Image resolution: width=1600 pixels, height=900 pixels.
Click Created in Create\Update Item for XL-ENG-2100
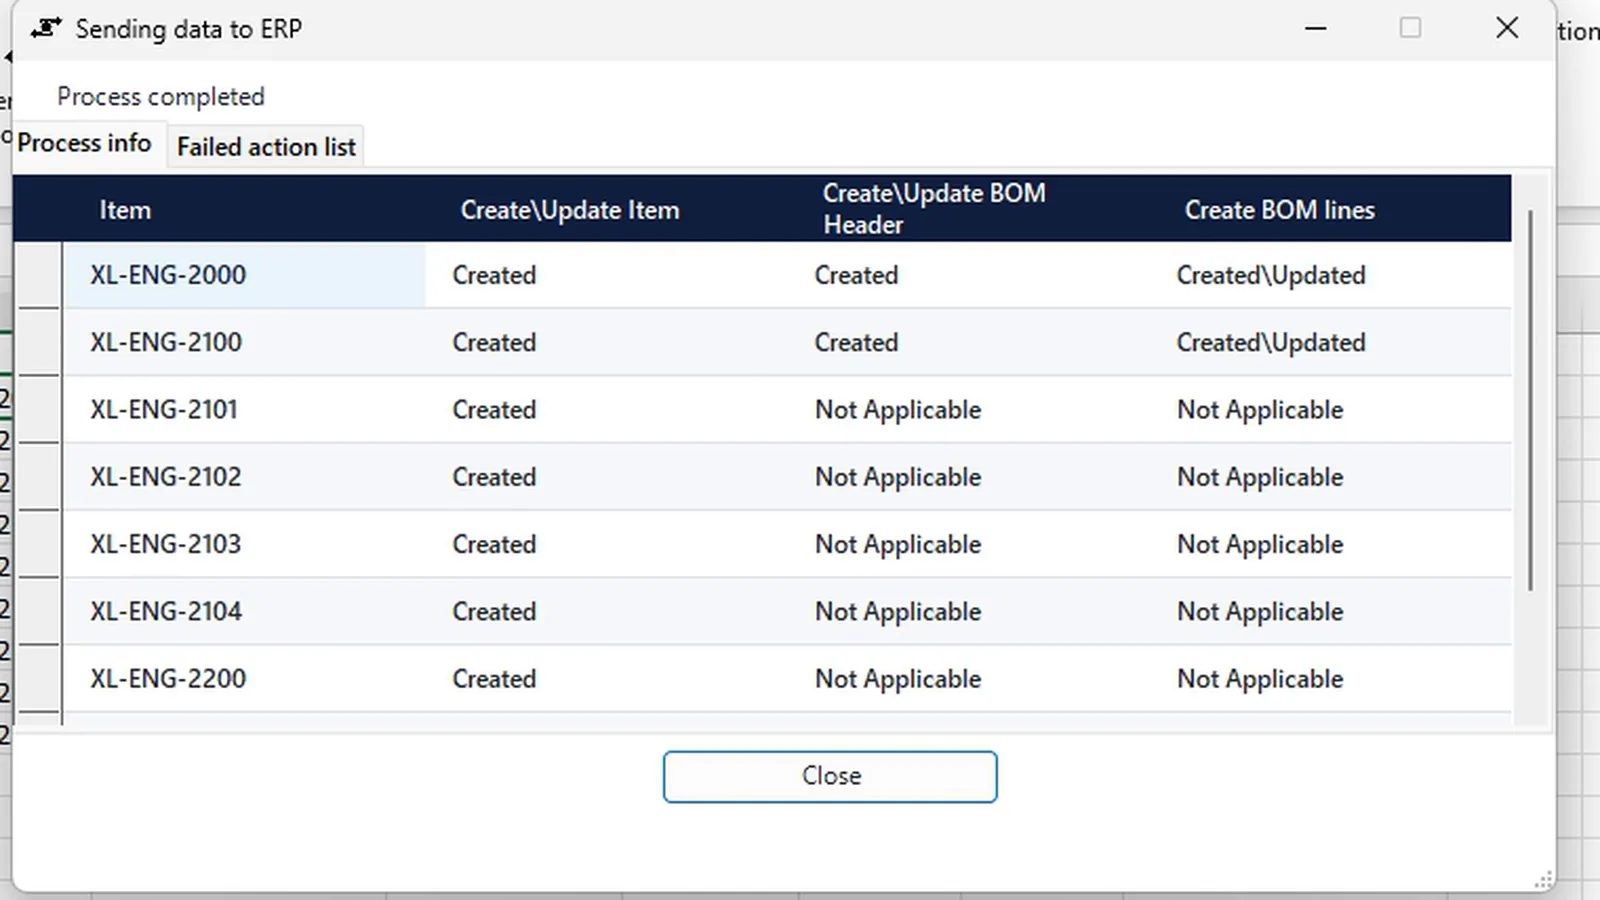click(x=607, y=342)
